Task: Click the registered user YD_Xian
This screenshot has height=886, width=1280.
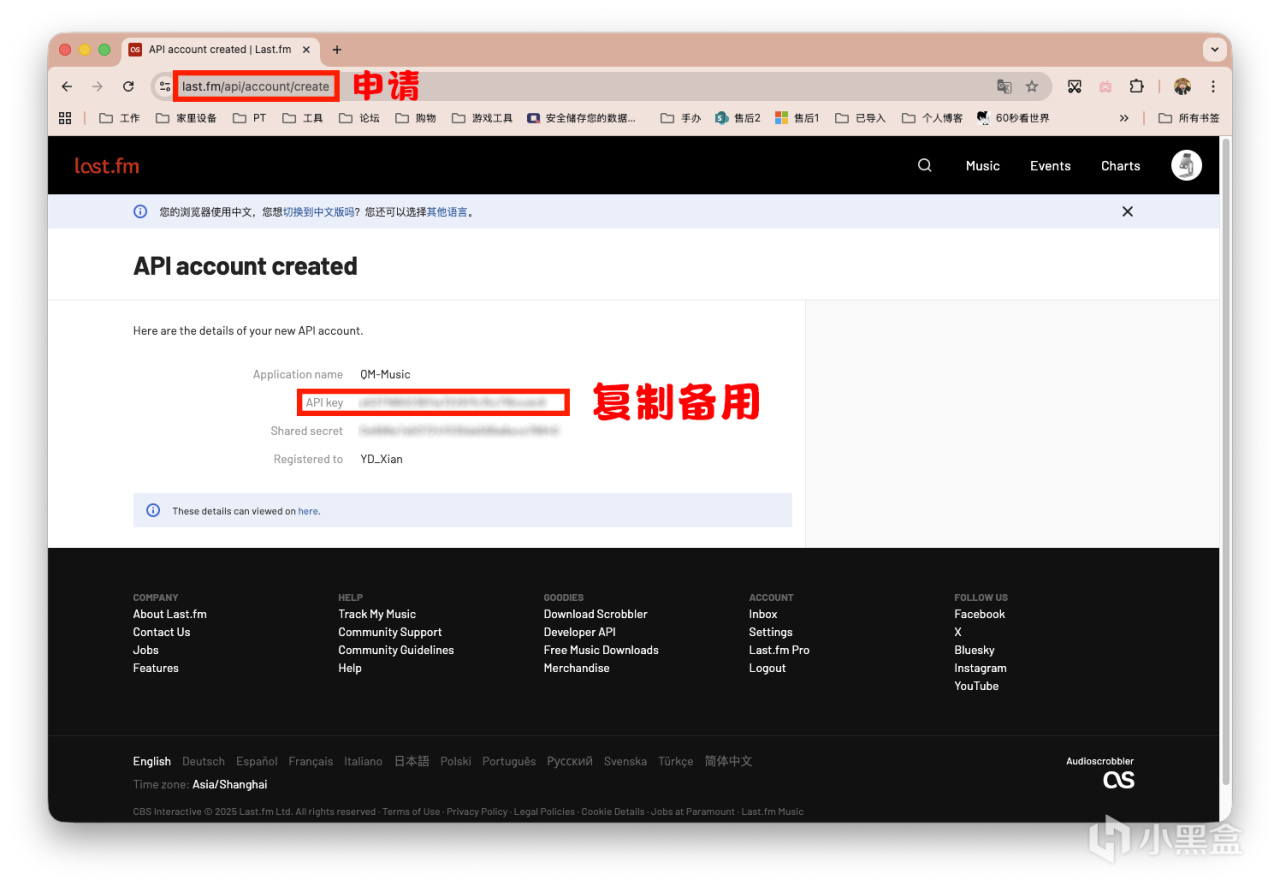Action: click(381, 459)
